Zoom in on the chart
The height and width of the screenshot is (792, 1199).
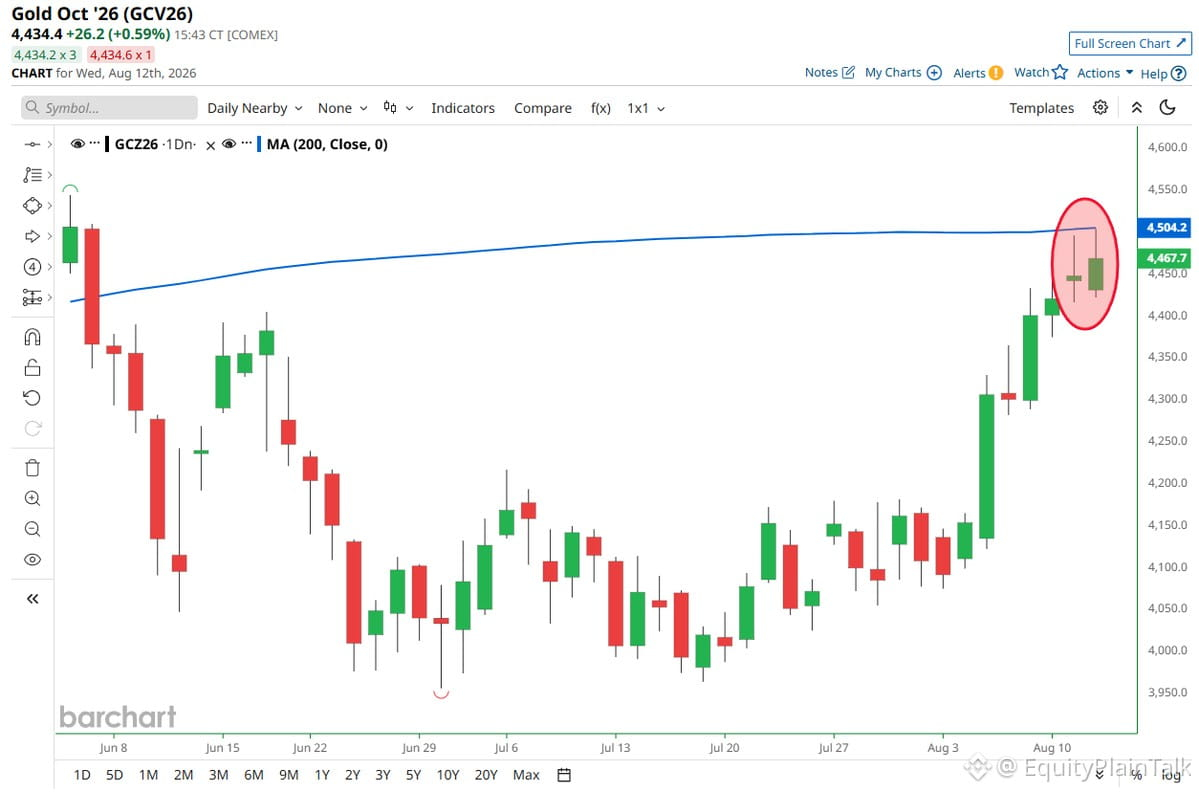[x=32, y=498]
